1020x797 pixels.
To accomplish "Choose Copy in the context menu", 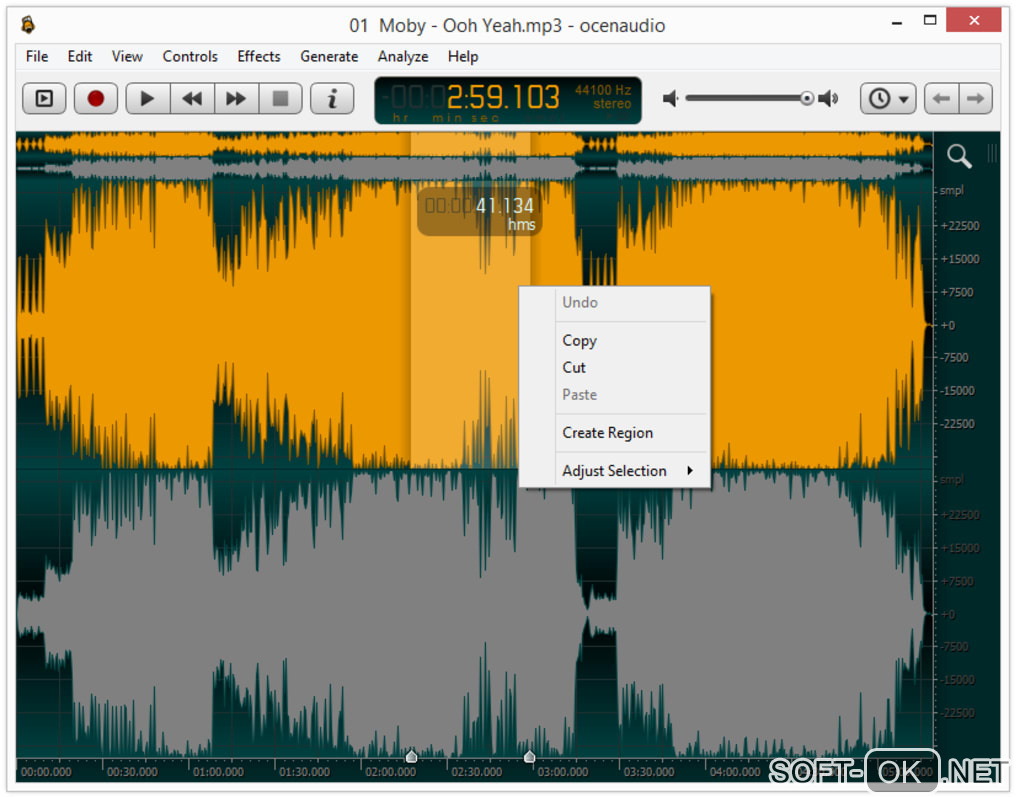I will coord(615,340).
